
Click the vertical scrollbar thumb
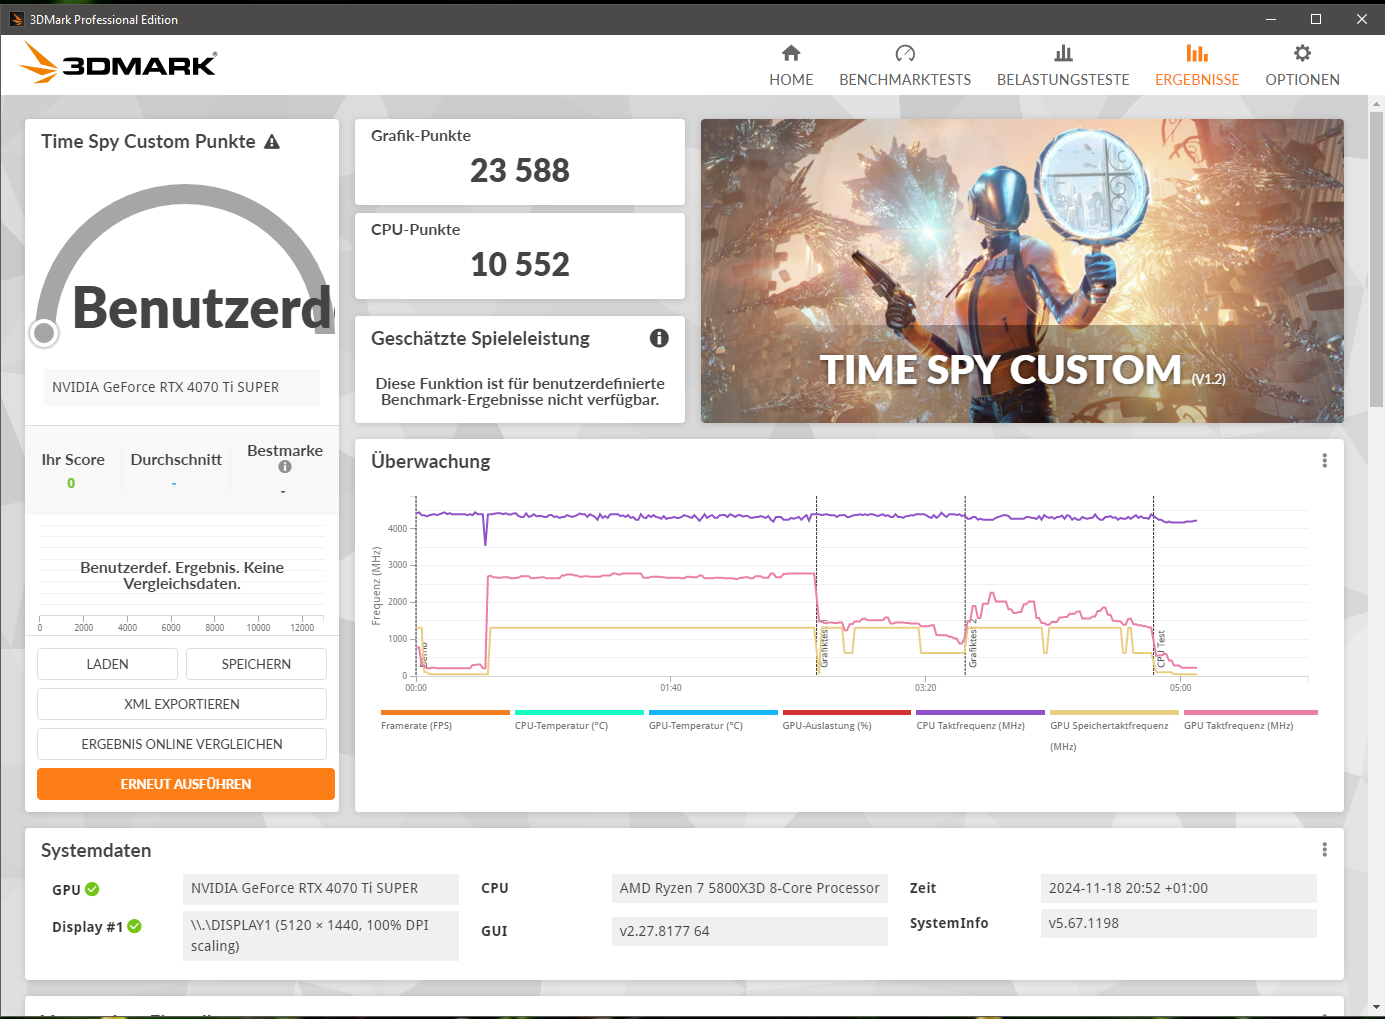click(1376, 259)
